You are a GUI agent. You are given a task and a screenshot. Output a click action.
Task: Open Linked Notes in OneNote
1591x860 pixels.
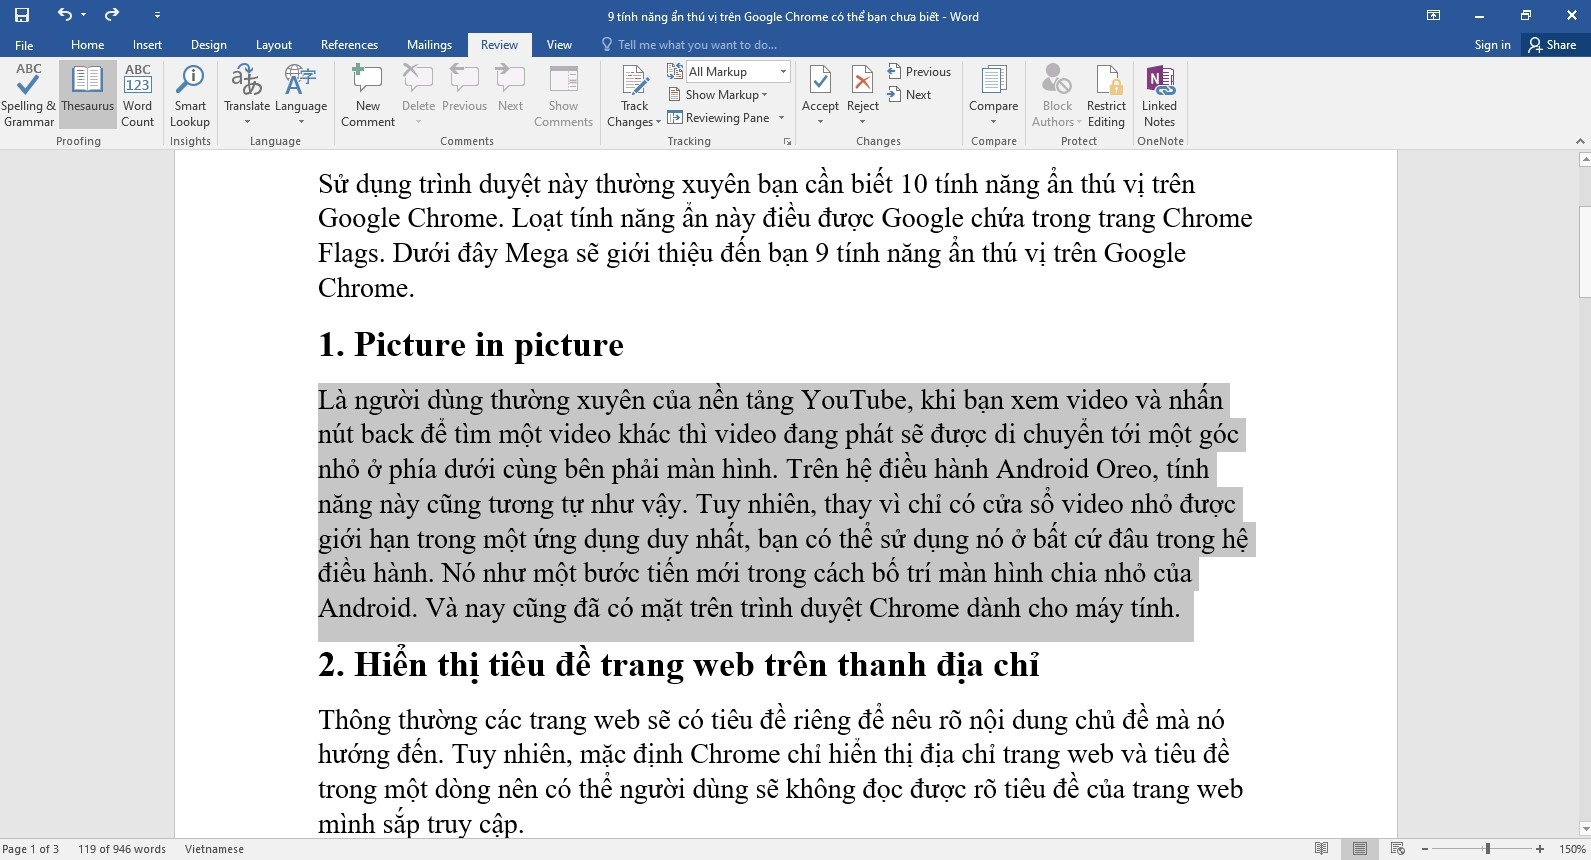pyautogui.click(x=1159, y=95)
